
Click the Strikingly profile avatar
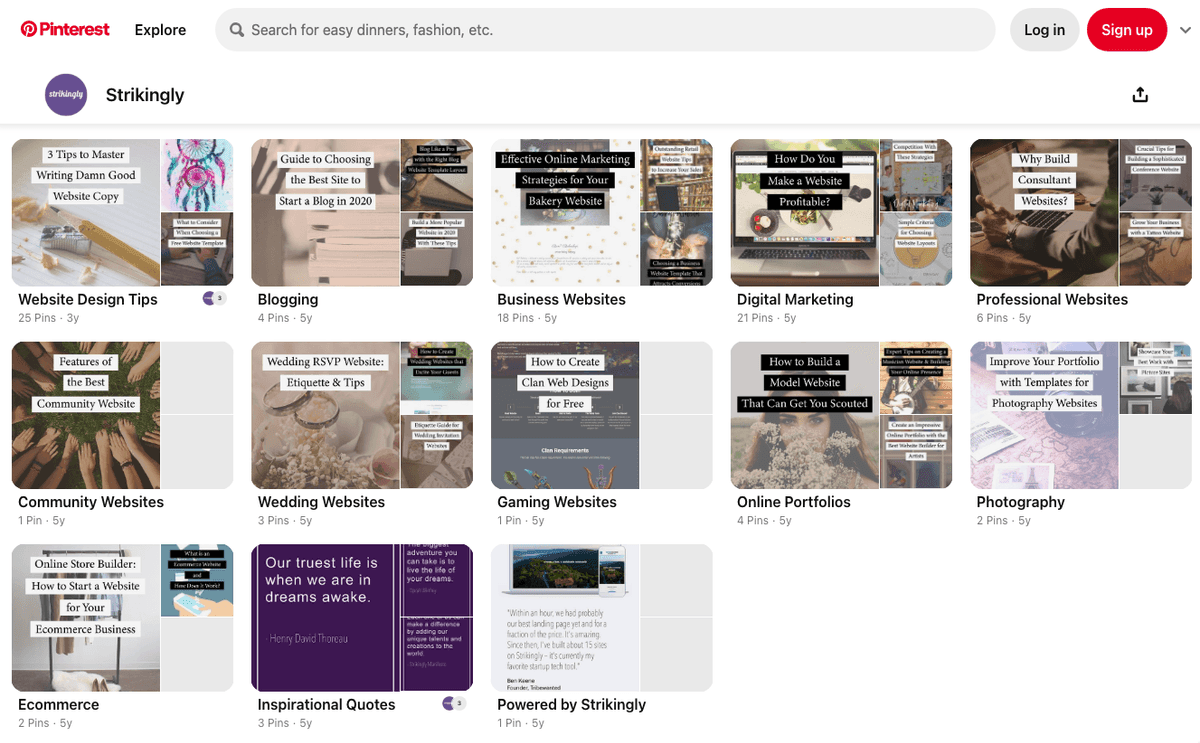66,95
